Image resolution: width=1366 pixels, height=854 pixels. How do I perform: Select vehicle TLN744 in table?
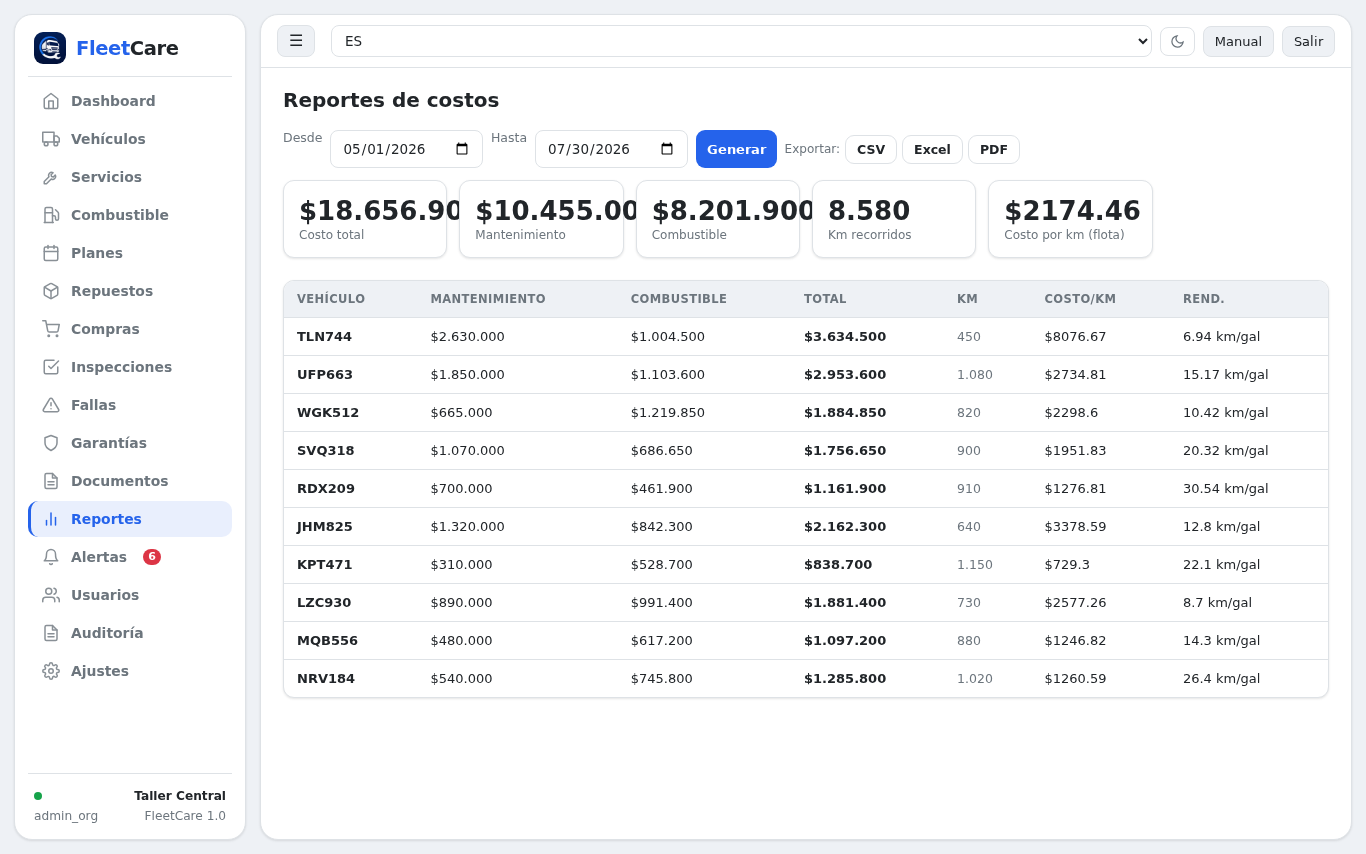(324, 337)
